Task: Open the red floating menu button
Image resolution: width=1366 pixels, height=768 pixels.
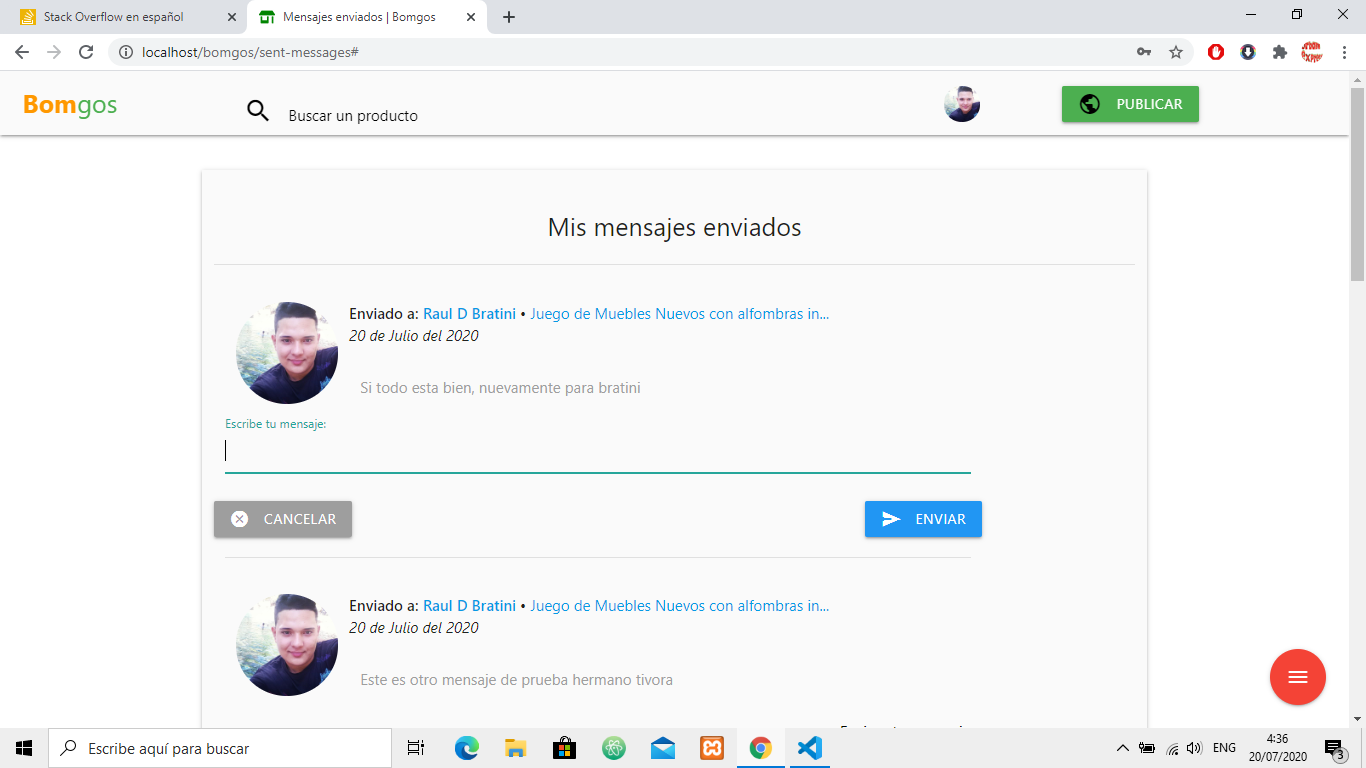Action: click(1298, 678)
